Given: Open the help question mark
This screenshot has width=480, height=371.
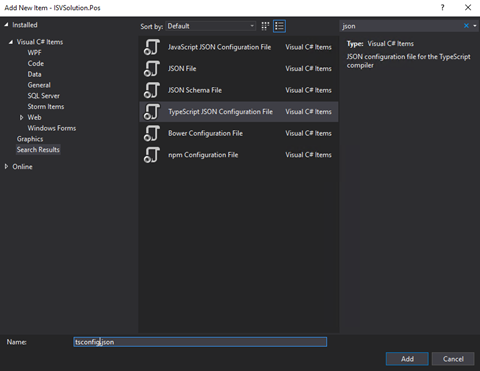Looking at the screenshot, I should (x=442, y=7).
